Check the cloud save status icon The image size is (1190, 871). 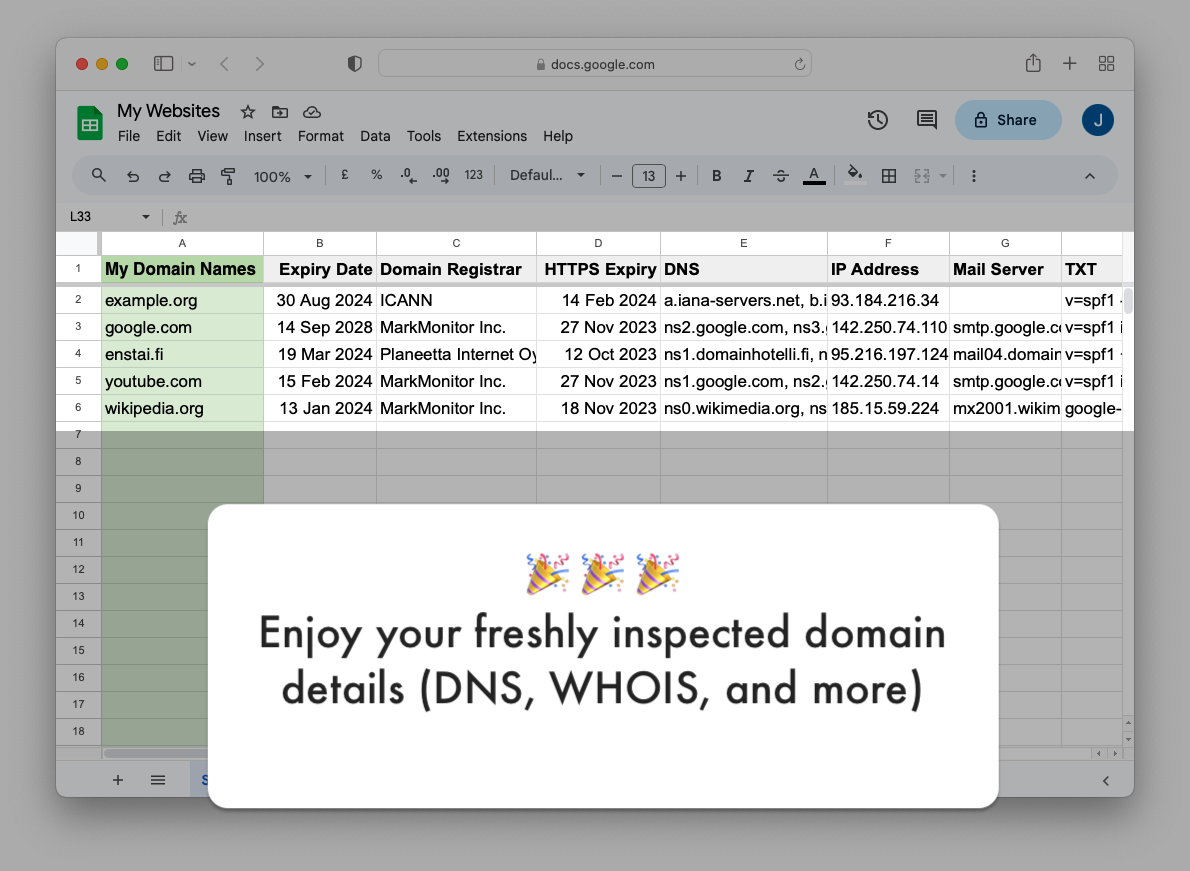pos(312,112)
